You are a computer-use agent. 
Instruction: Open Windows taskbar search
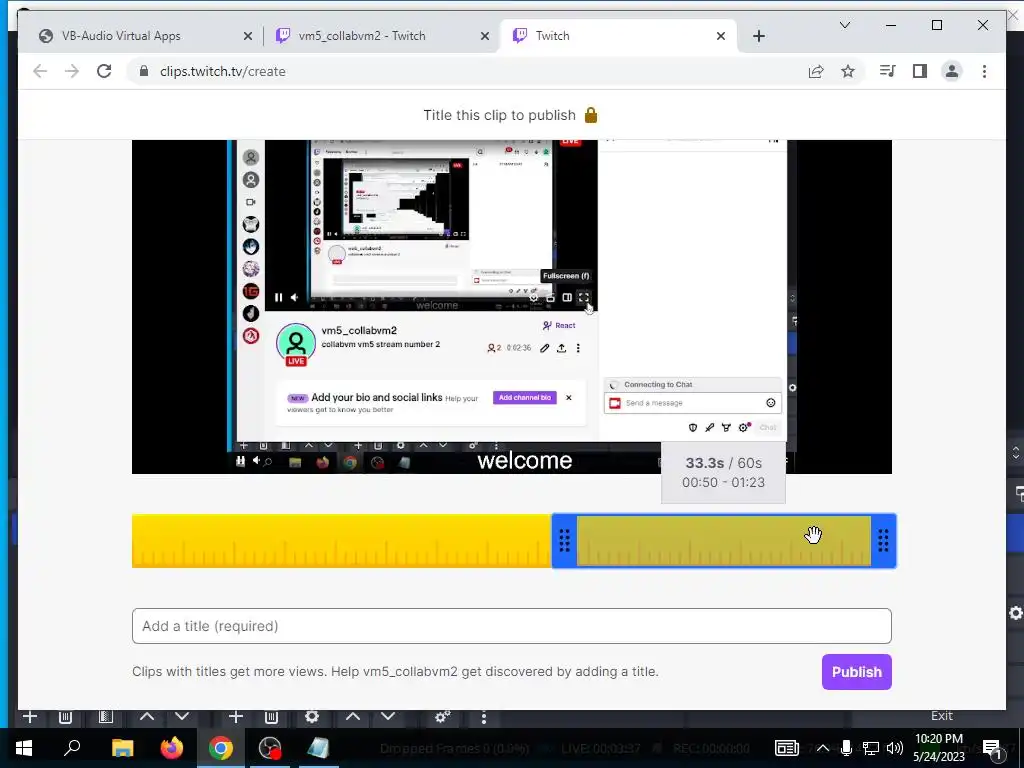click(72, 748)
